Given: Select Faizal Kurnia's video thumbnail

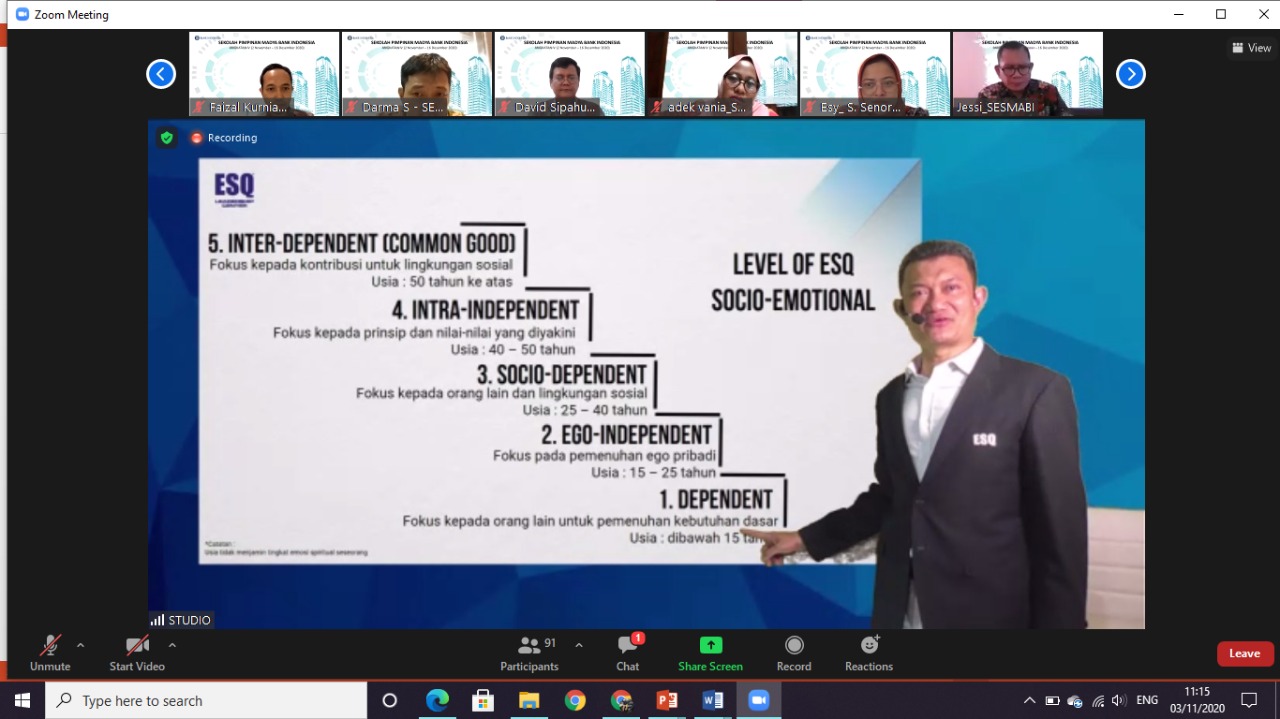Looking at the screenshot, I should click(264, 74).
